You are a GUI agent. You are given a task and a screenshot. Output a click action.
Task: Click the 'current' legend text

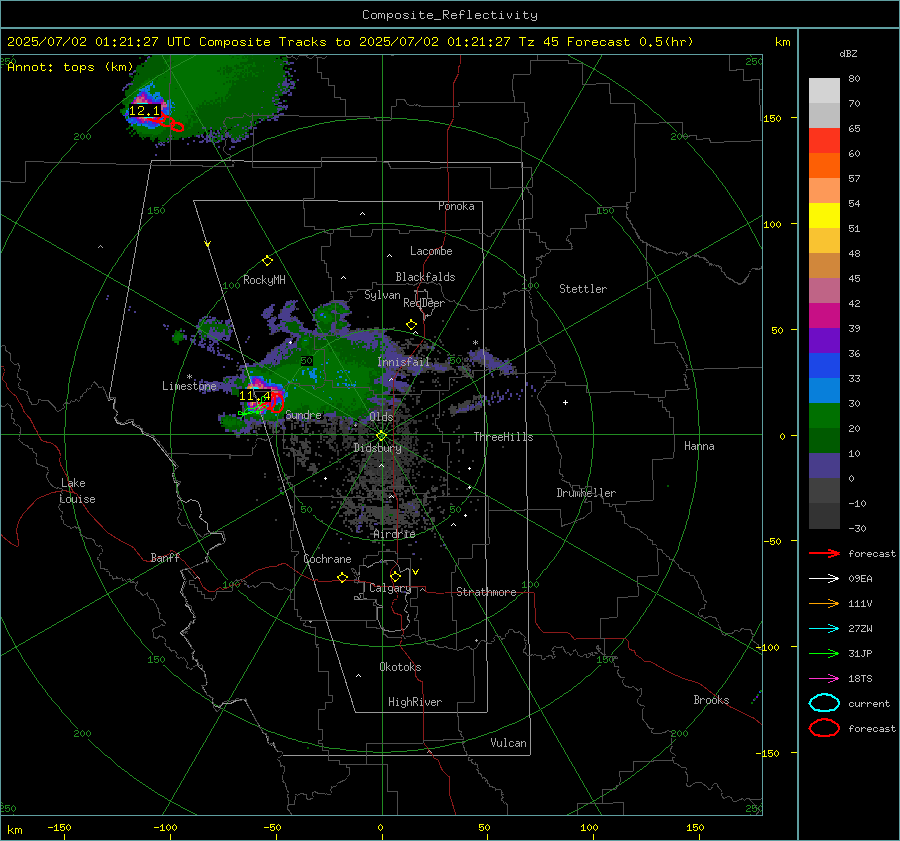[869, 703]
